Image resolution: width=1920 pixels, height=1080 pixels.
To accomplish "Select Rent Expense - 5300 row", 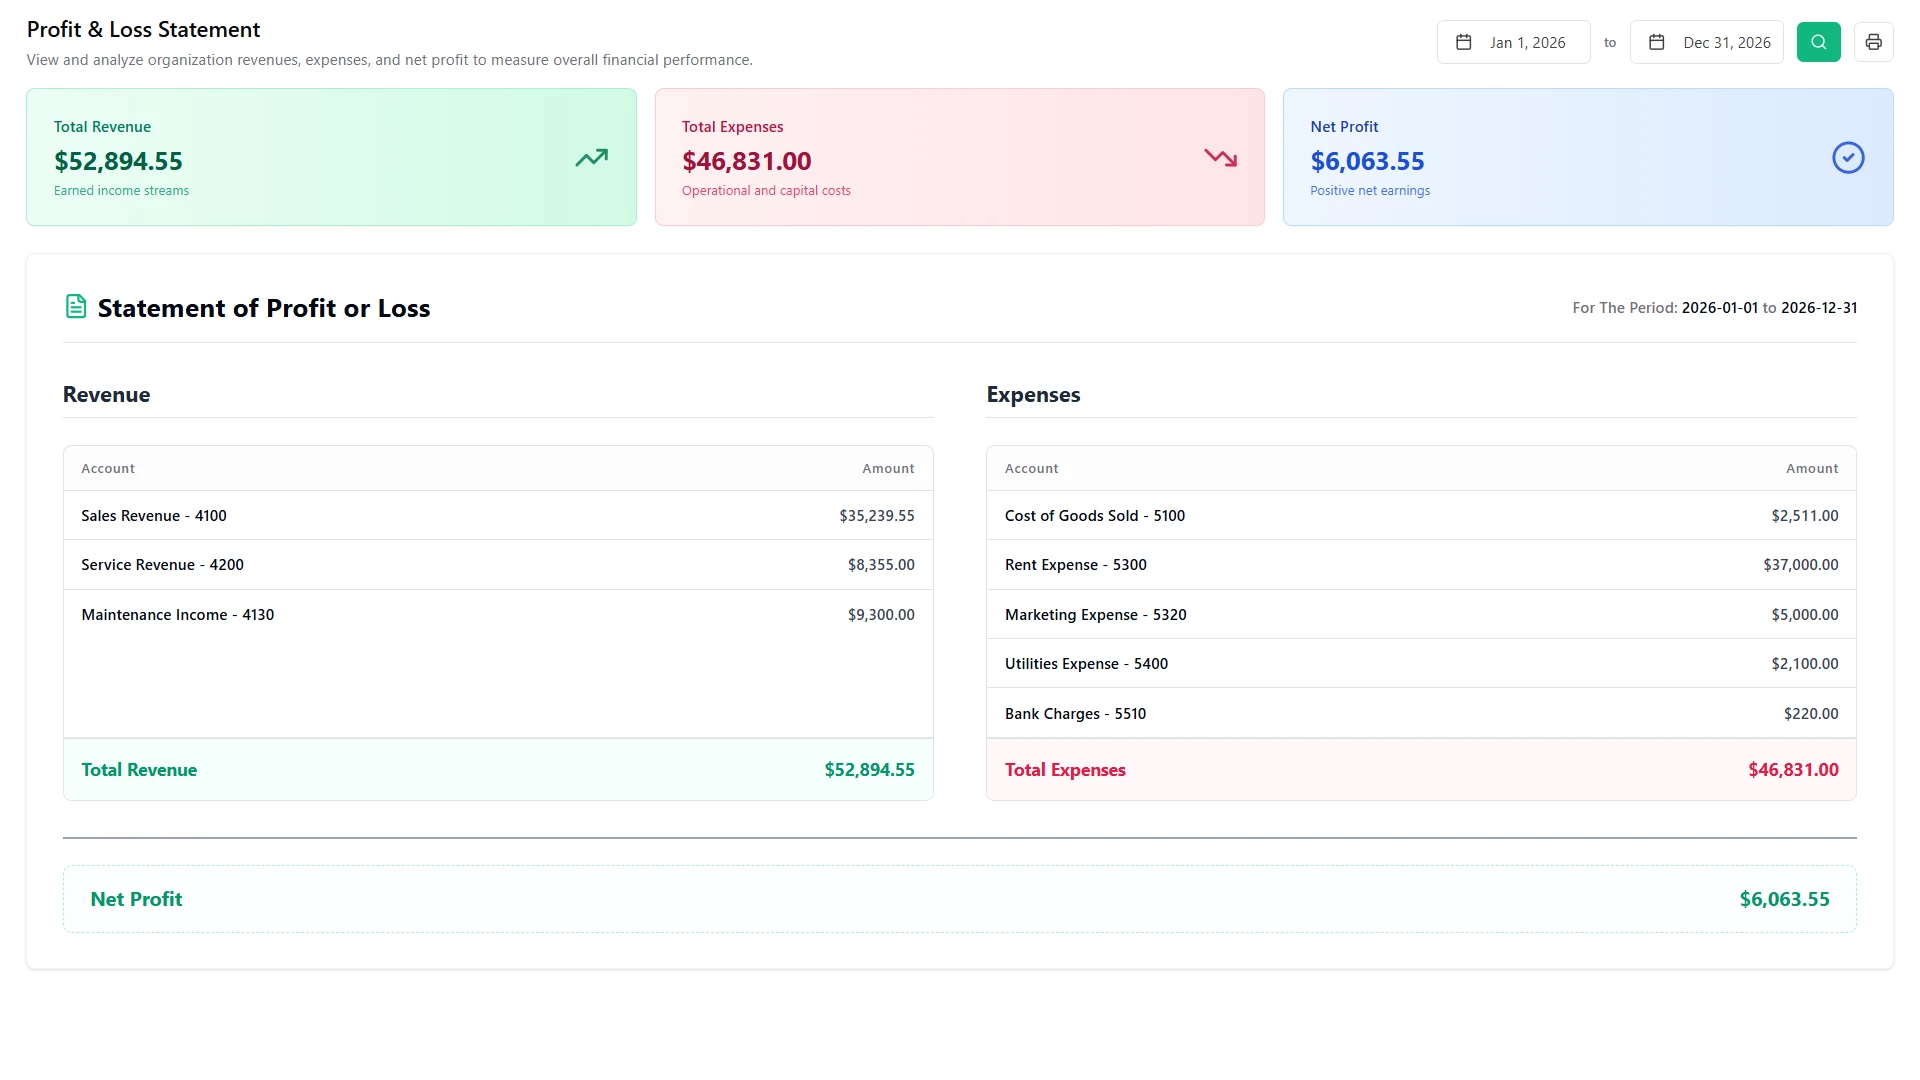I will coord(1421,565).
